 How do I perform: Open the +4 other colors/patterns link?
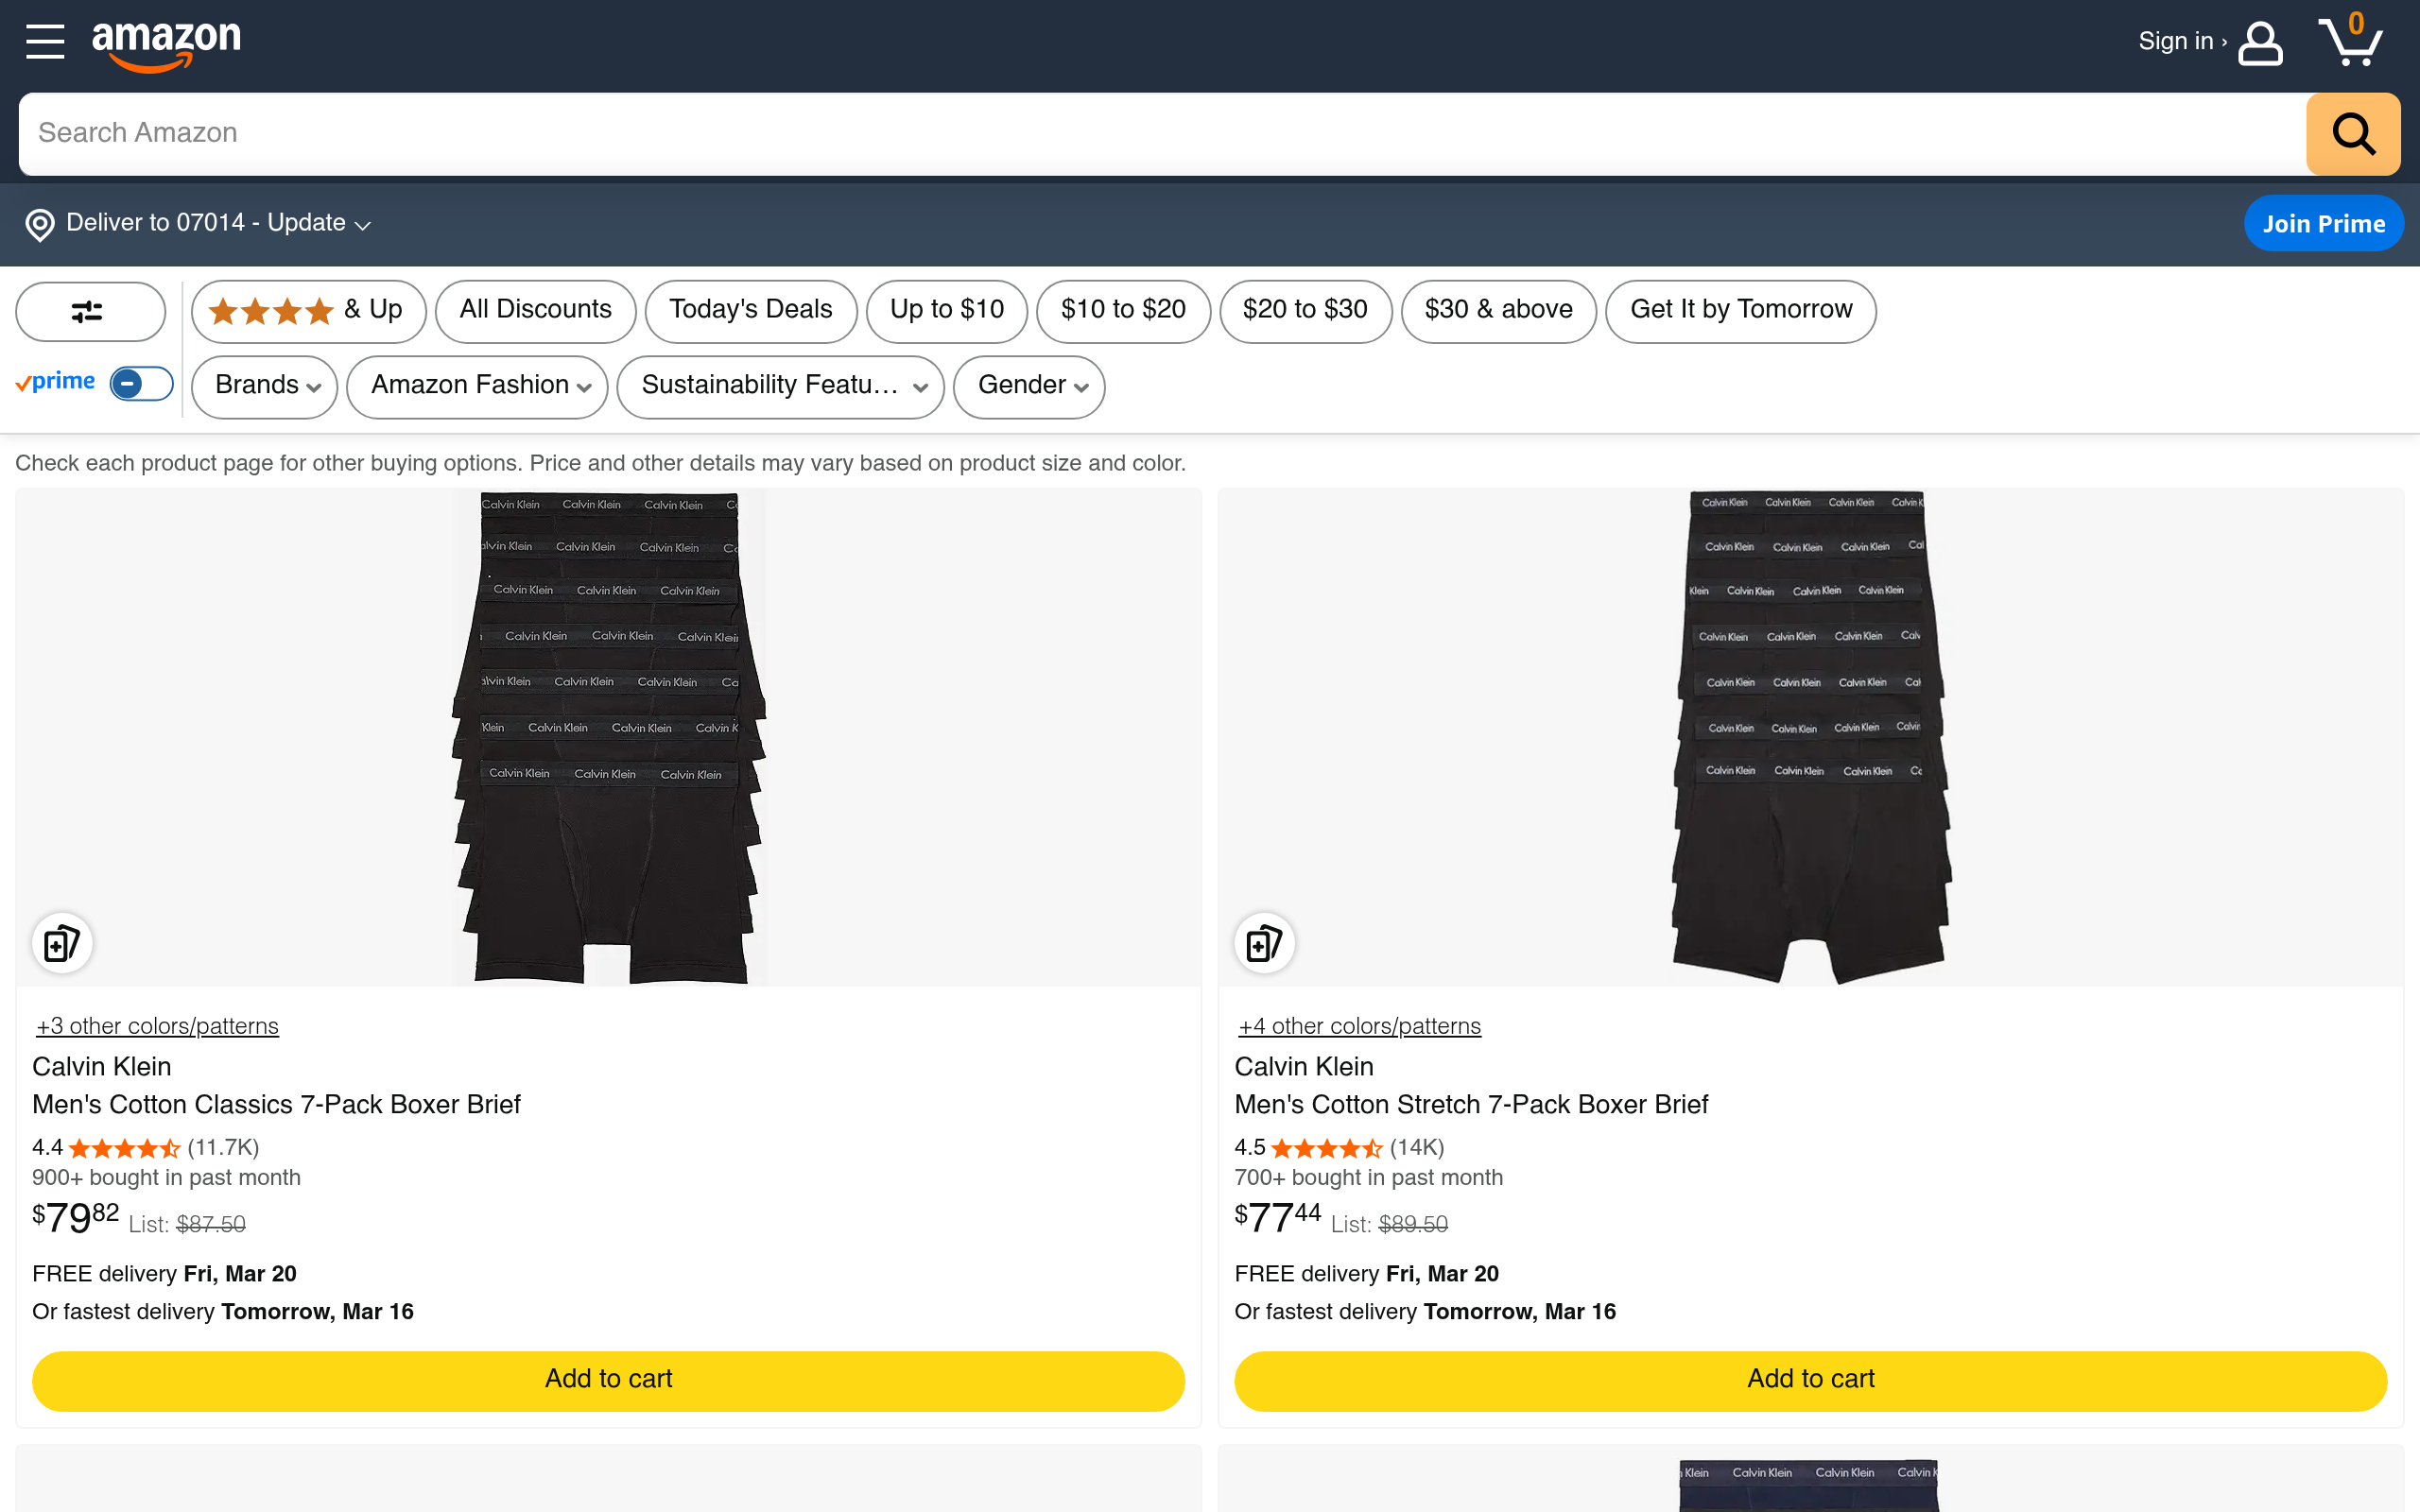pyautogui.click(x=1359, y=1026)
